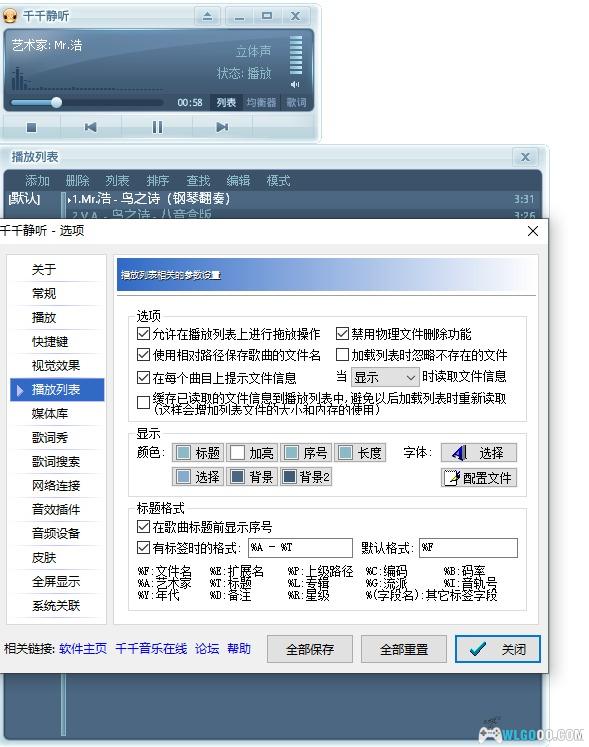Open the 均衡器 equalizer panel
The width and height of the screenshot is (589, 747).
261,102
